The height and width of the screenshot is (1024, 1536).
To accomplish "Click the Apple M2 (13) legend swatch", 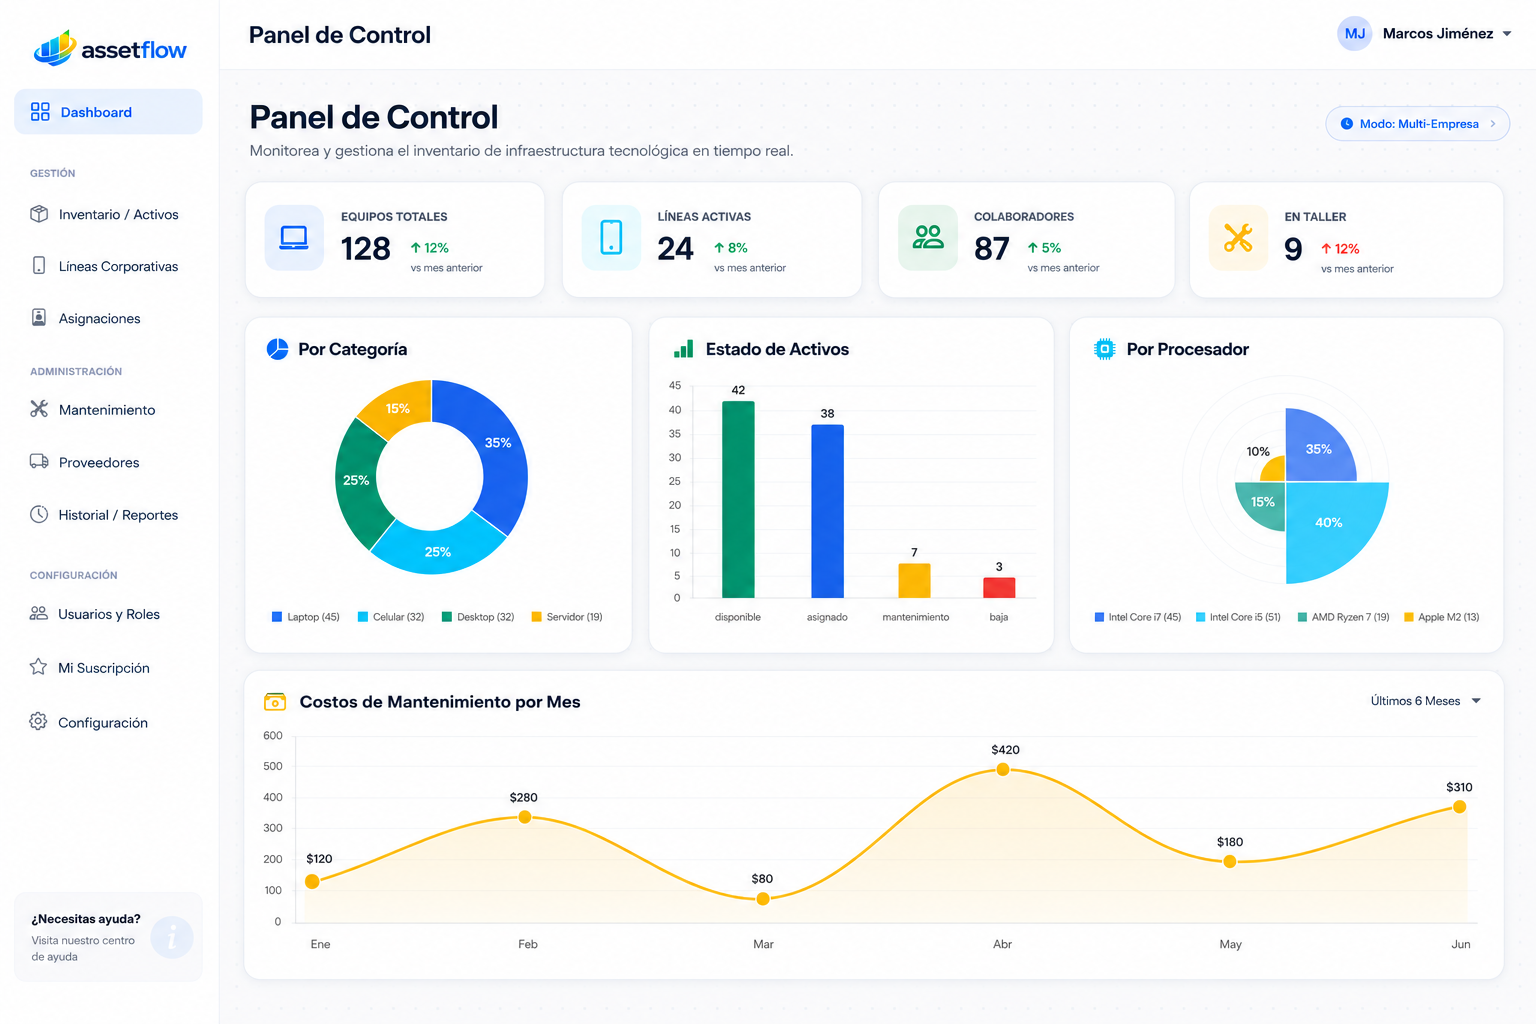I will pos(1409,617).
